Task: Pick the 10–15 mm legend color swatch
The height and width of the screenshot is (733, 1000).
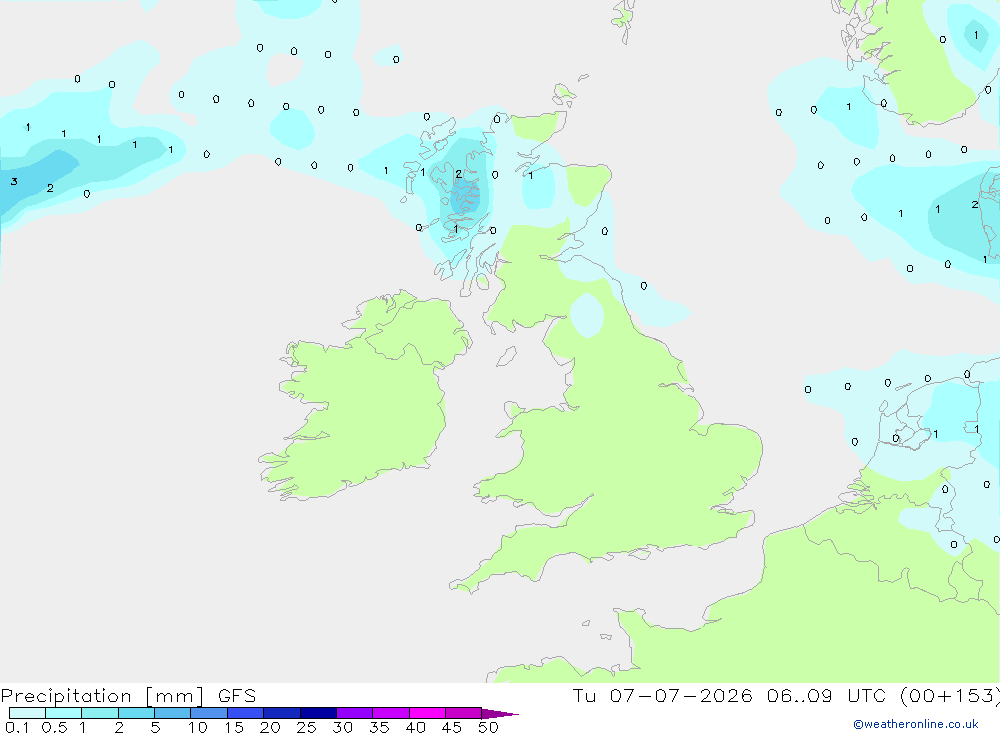Action: pyautogui.click(x=209, y=713)
